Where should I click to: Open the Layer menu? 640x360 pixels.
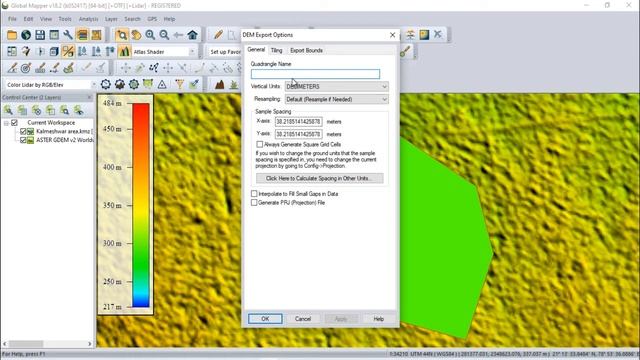(x=111, y=19)
